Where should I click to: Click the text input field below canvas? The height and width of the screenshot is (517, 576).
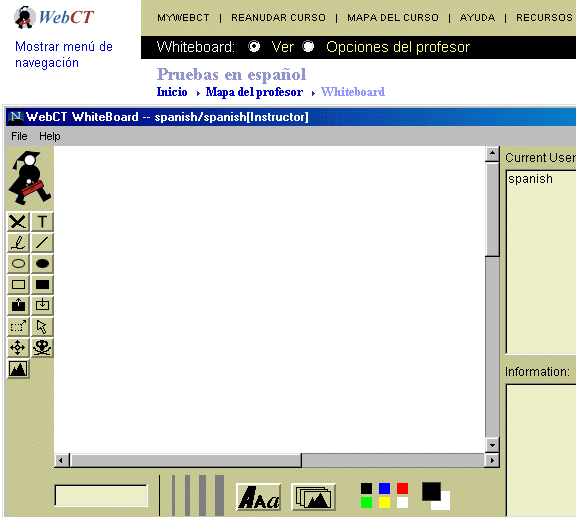click(x=101, y=495)
